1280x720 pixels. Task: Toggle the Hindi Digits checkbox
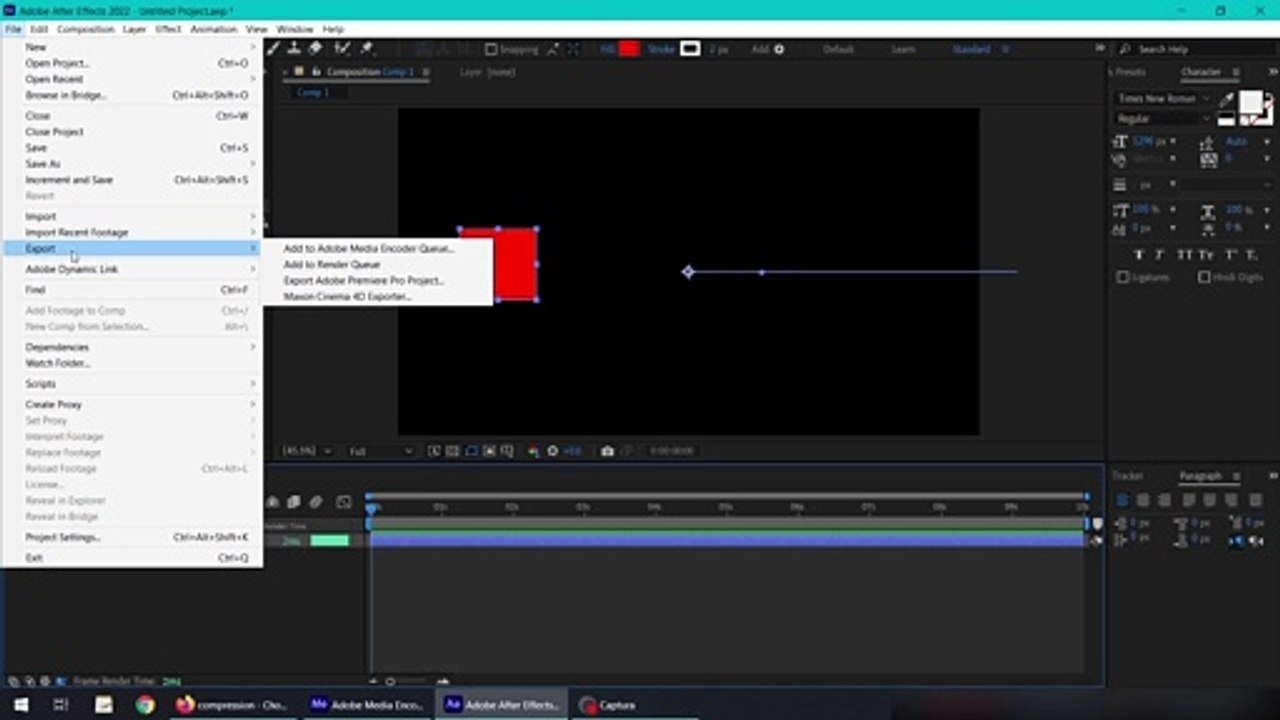[x=1204, y=277]
